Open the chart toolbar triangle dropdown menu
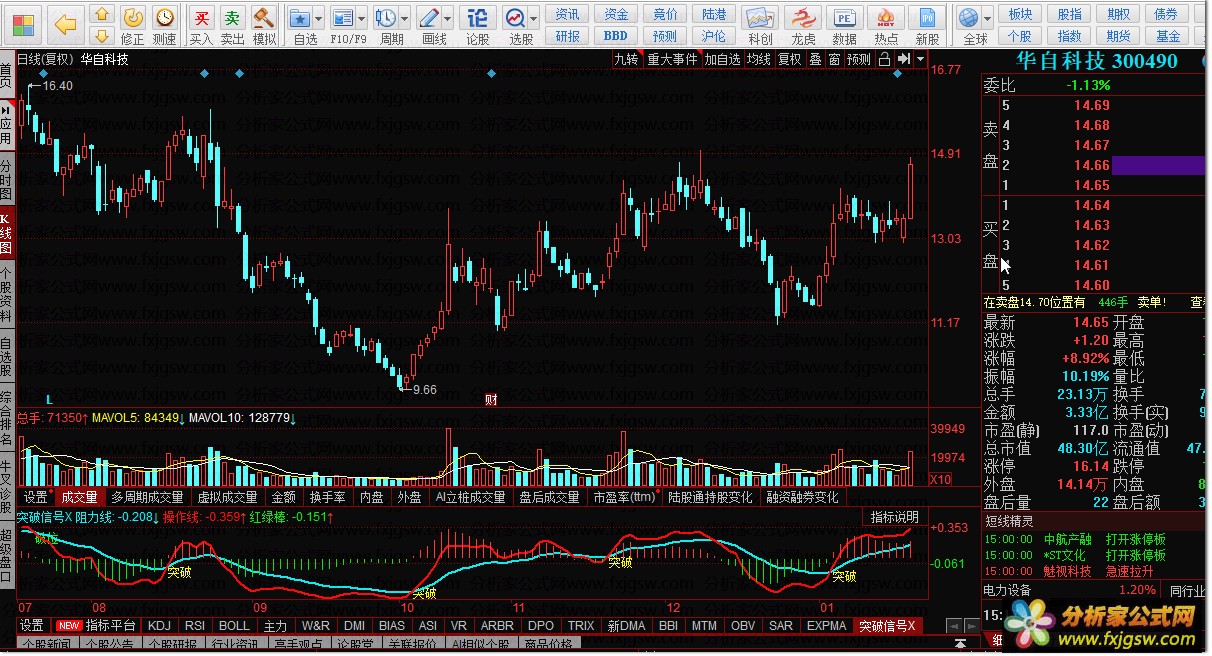The image size is (1212, 656). pyautogui.click(x=919, y=59)
